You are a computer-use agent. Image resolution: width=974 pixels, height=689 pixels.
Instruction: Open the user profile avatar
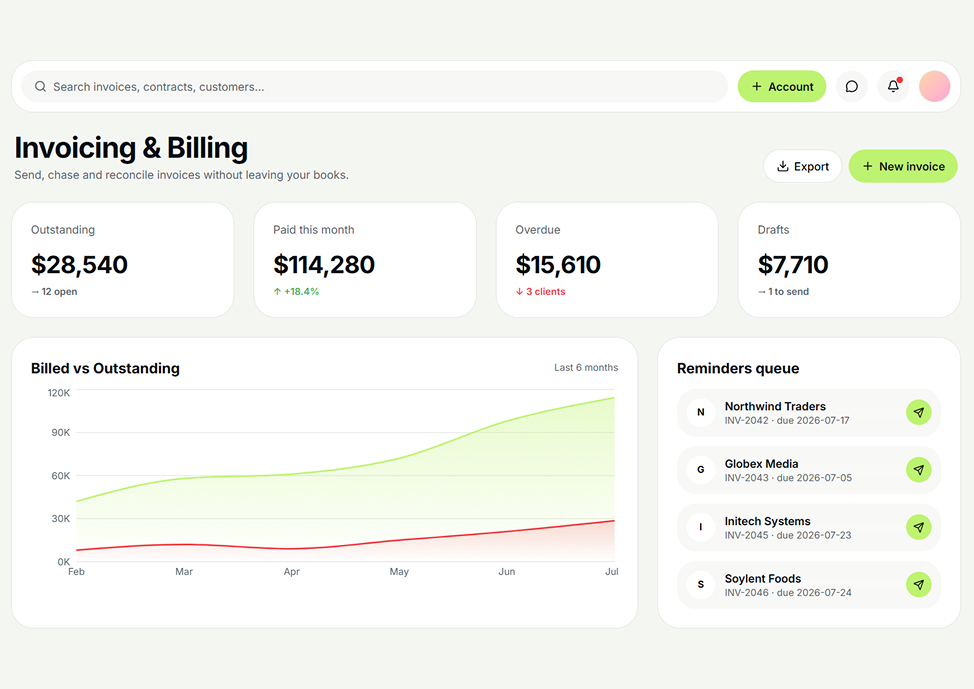(934, 86)
